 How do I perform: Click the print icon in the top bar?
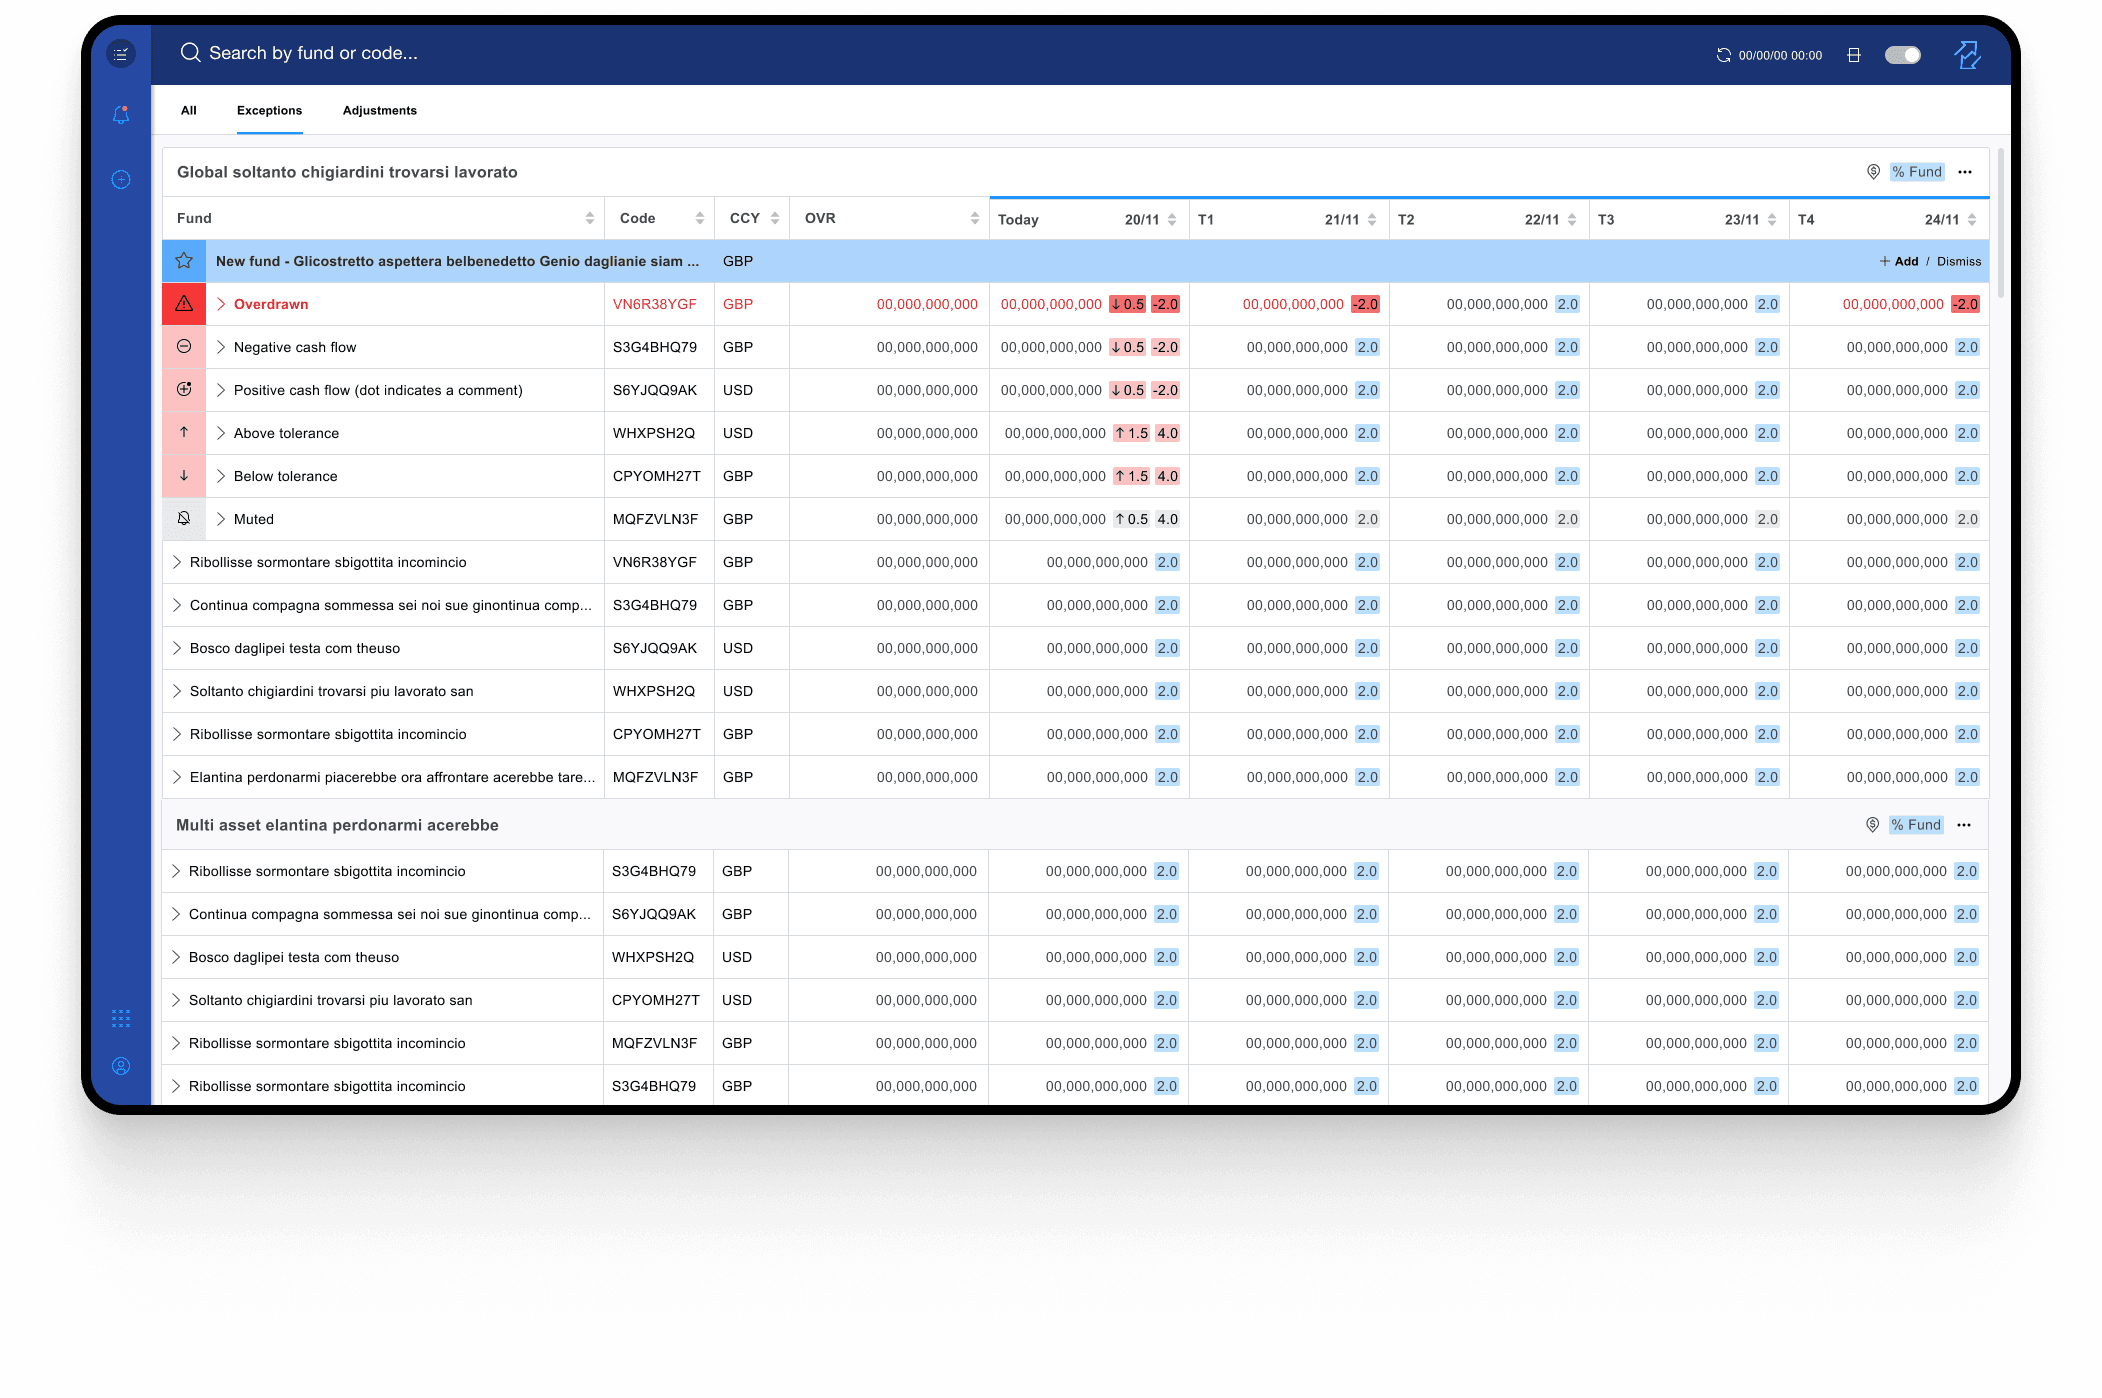[x=1853, y=55]
